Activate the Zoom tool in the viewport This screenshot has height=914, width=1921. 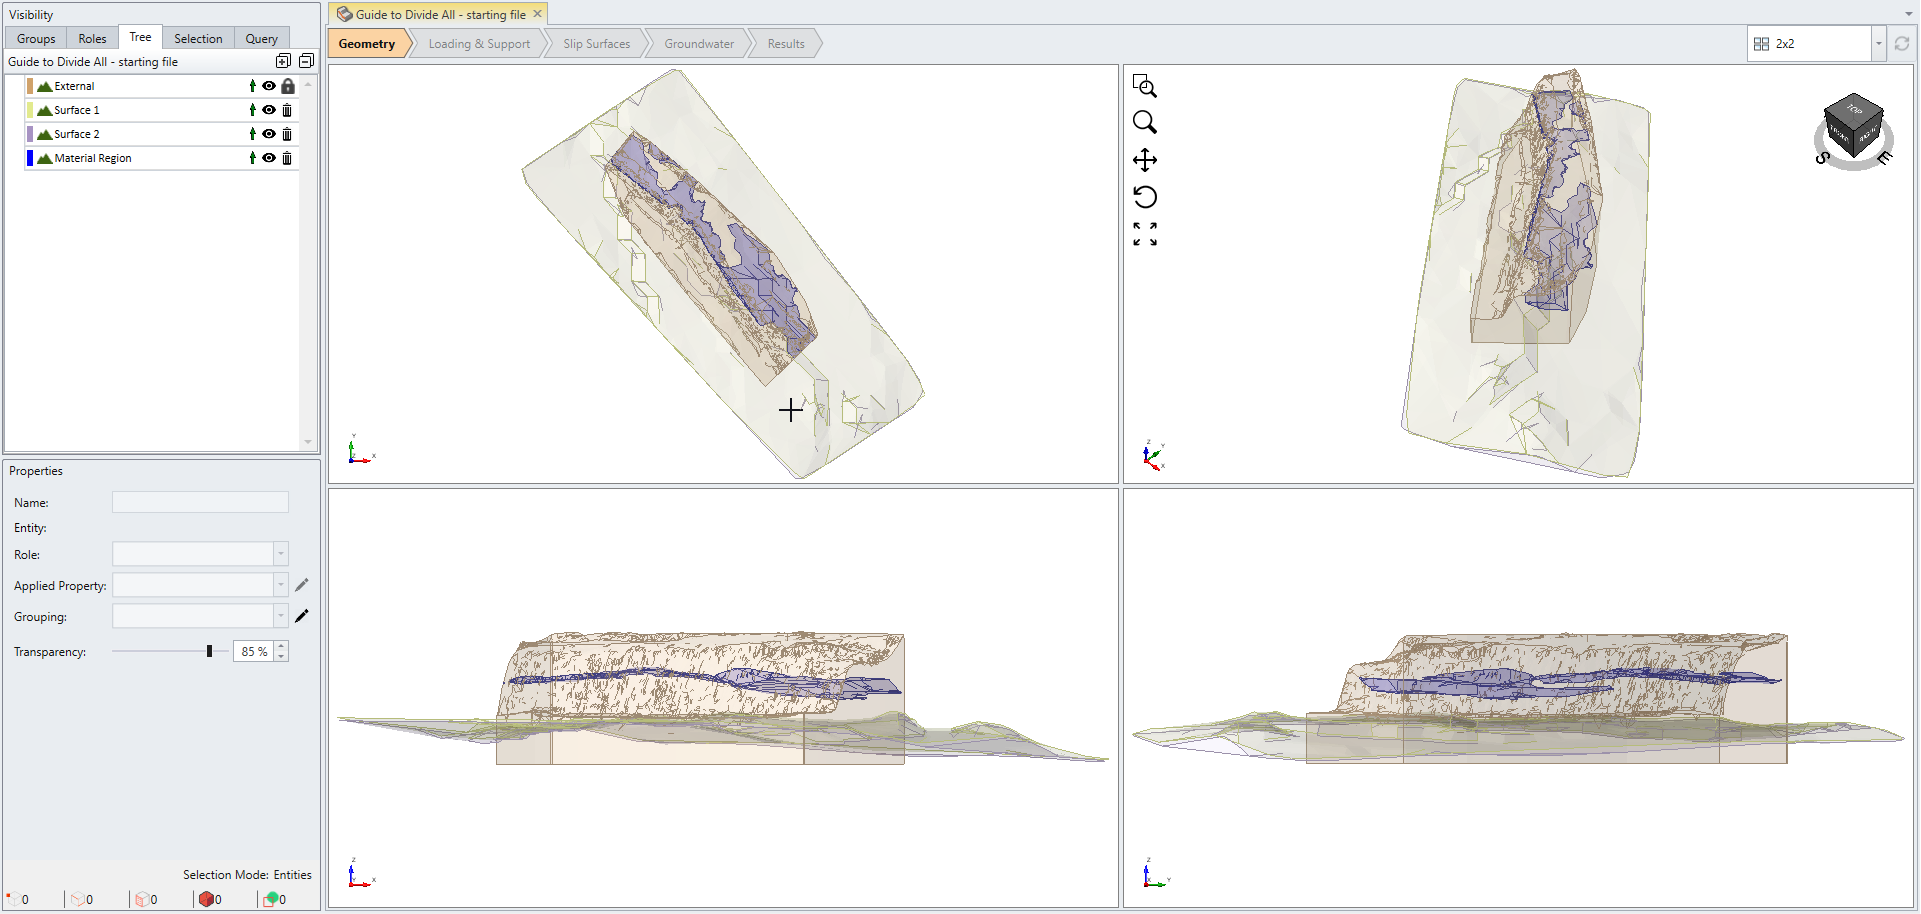coord(1145,122)
